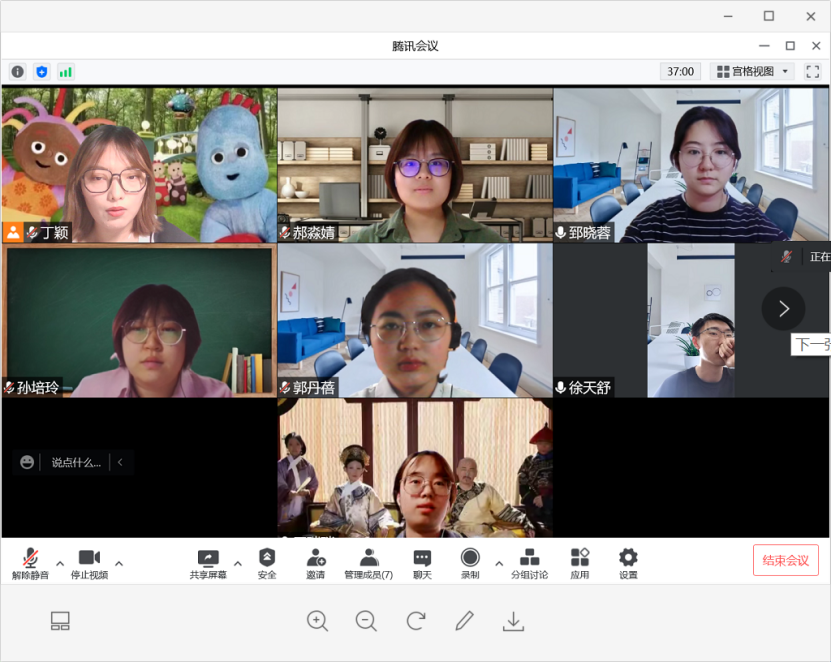Go to next page of participants
Viewport: 831px width, 662px height.
[x=783, y=309]
